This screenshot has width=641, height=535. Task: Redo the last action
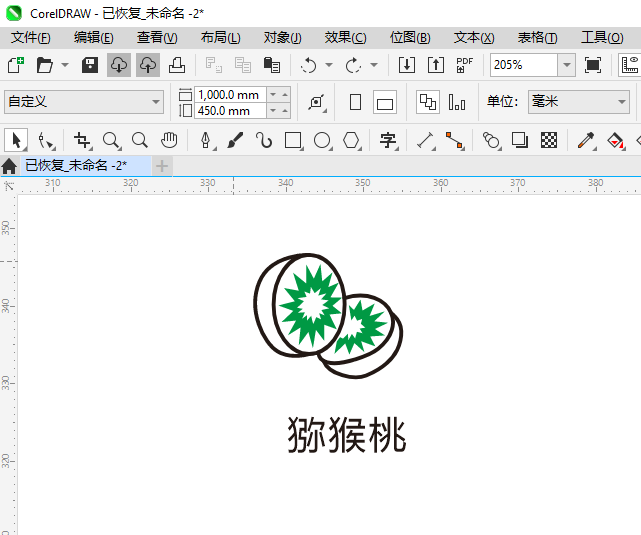pyautogui.click(x=353, y=65)
